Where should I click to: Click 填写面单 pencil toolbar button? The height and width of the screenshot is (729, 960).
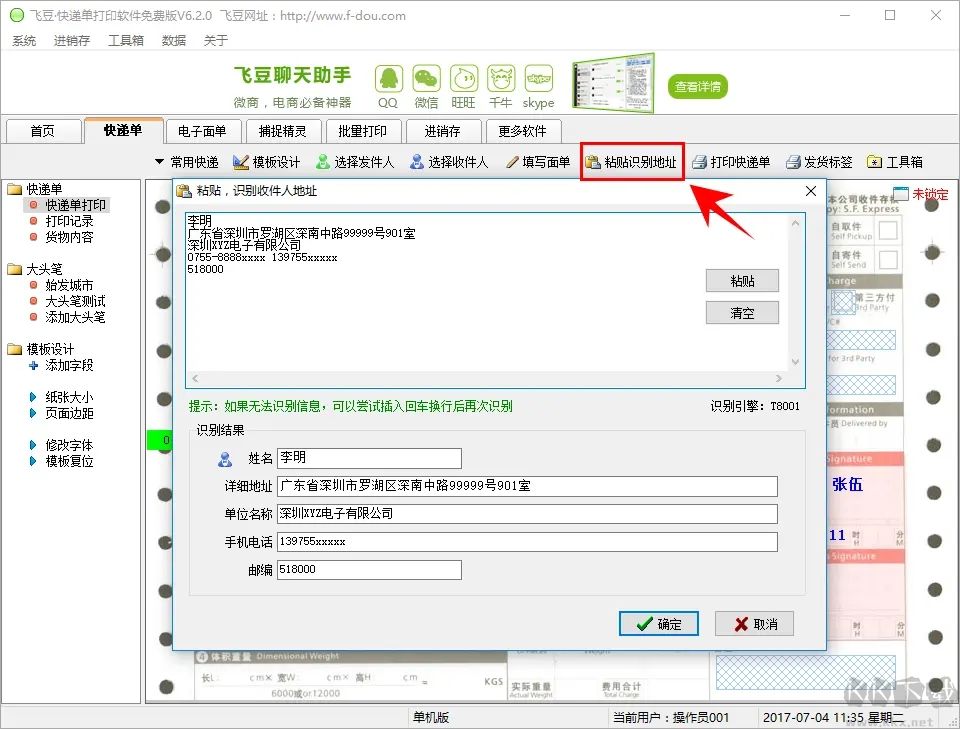coord(538,162)
